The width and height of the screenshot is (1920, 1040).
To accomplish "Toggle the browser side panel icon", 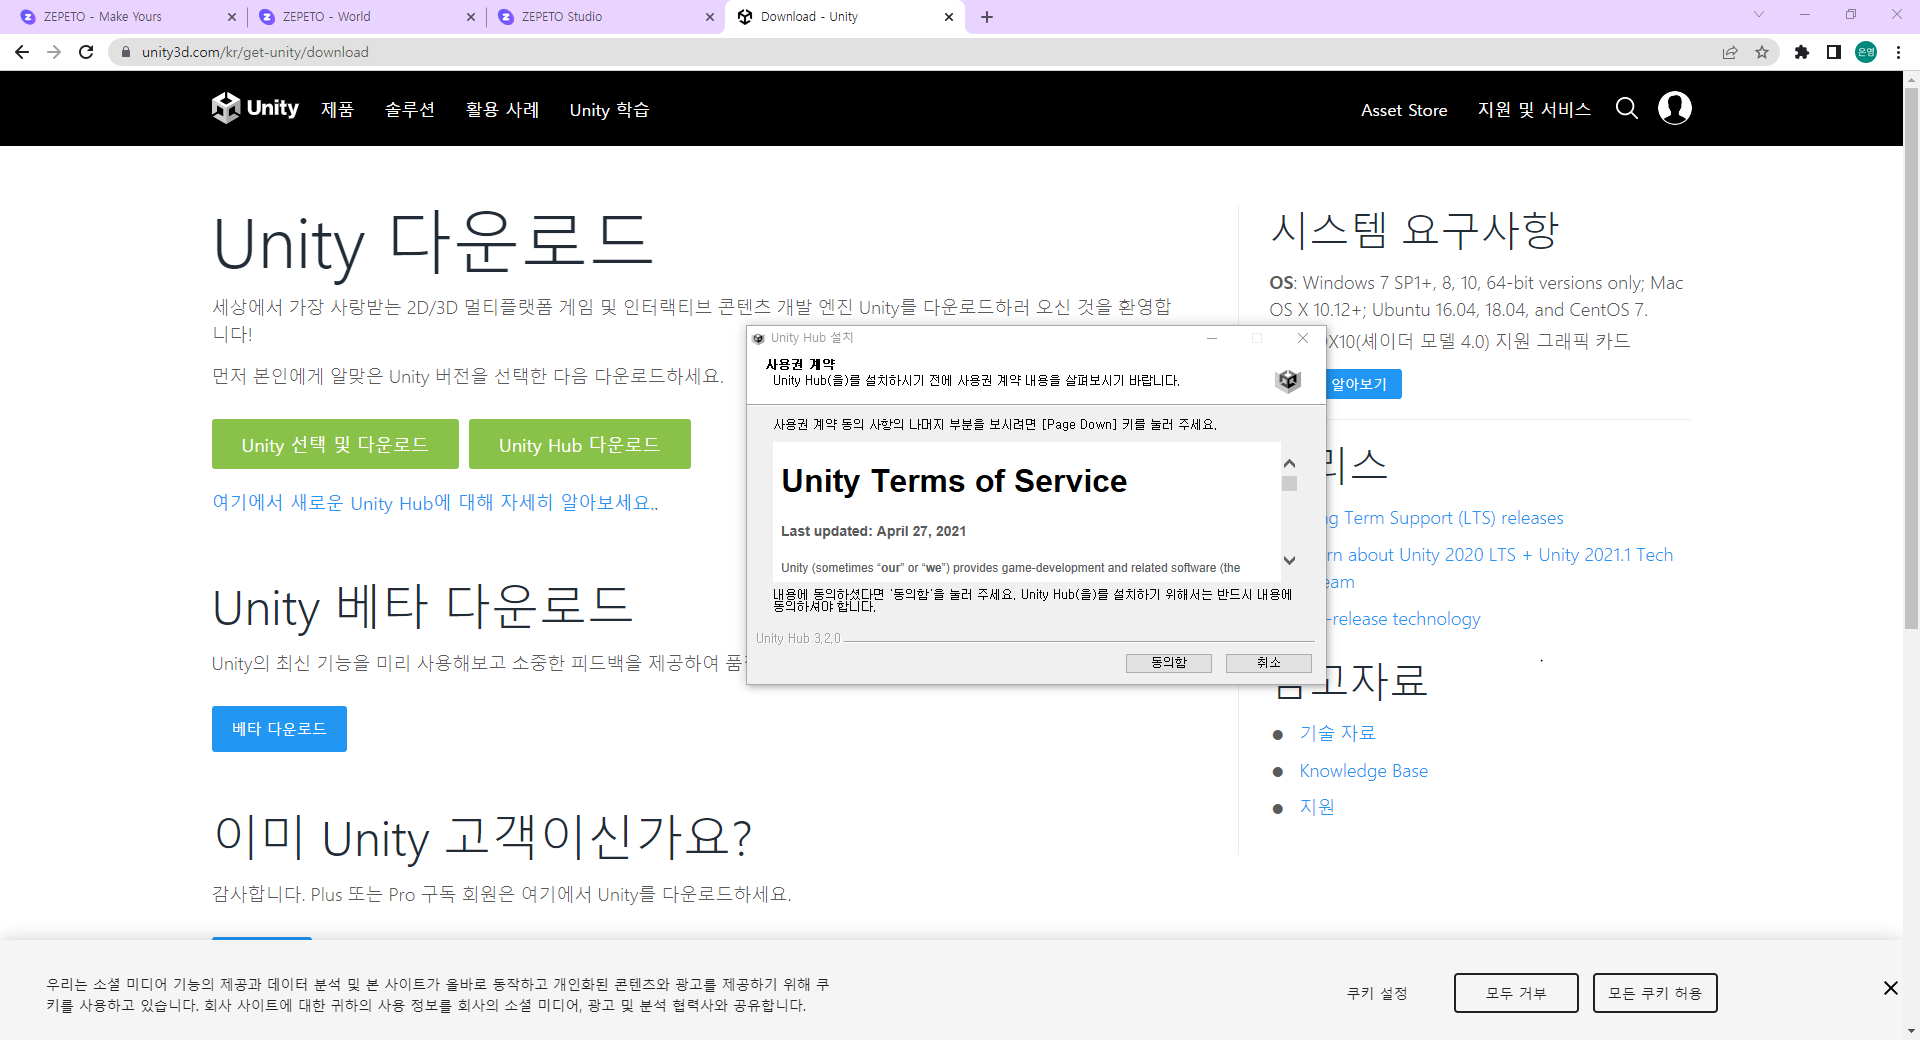I will pos(1834,52).
